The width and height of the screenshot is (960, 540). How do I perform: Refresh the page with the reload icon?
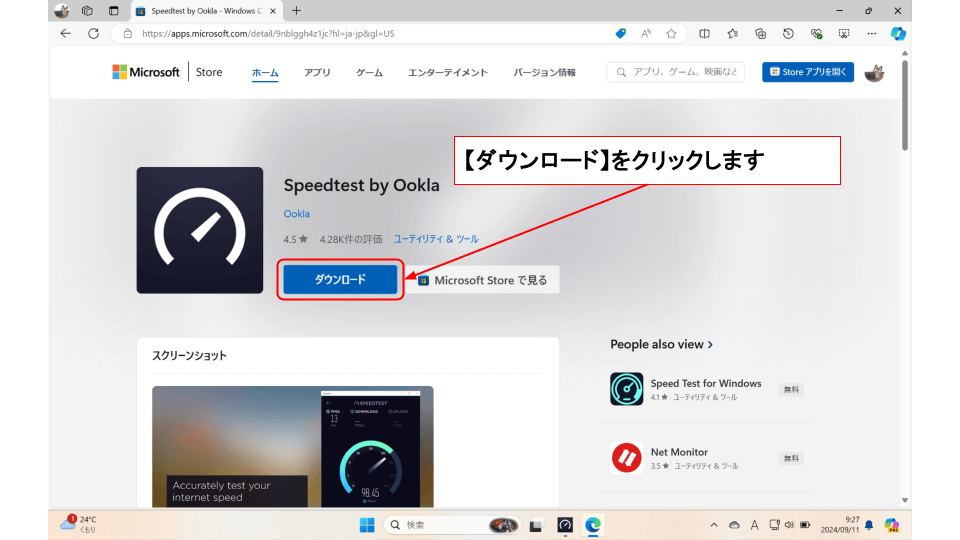[93, 33]
